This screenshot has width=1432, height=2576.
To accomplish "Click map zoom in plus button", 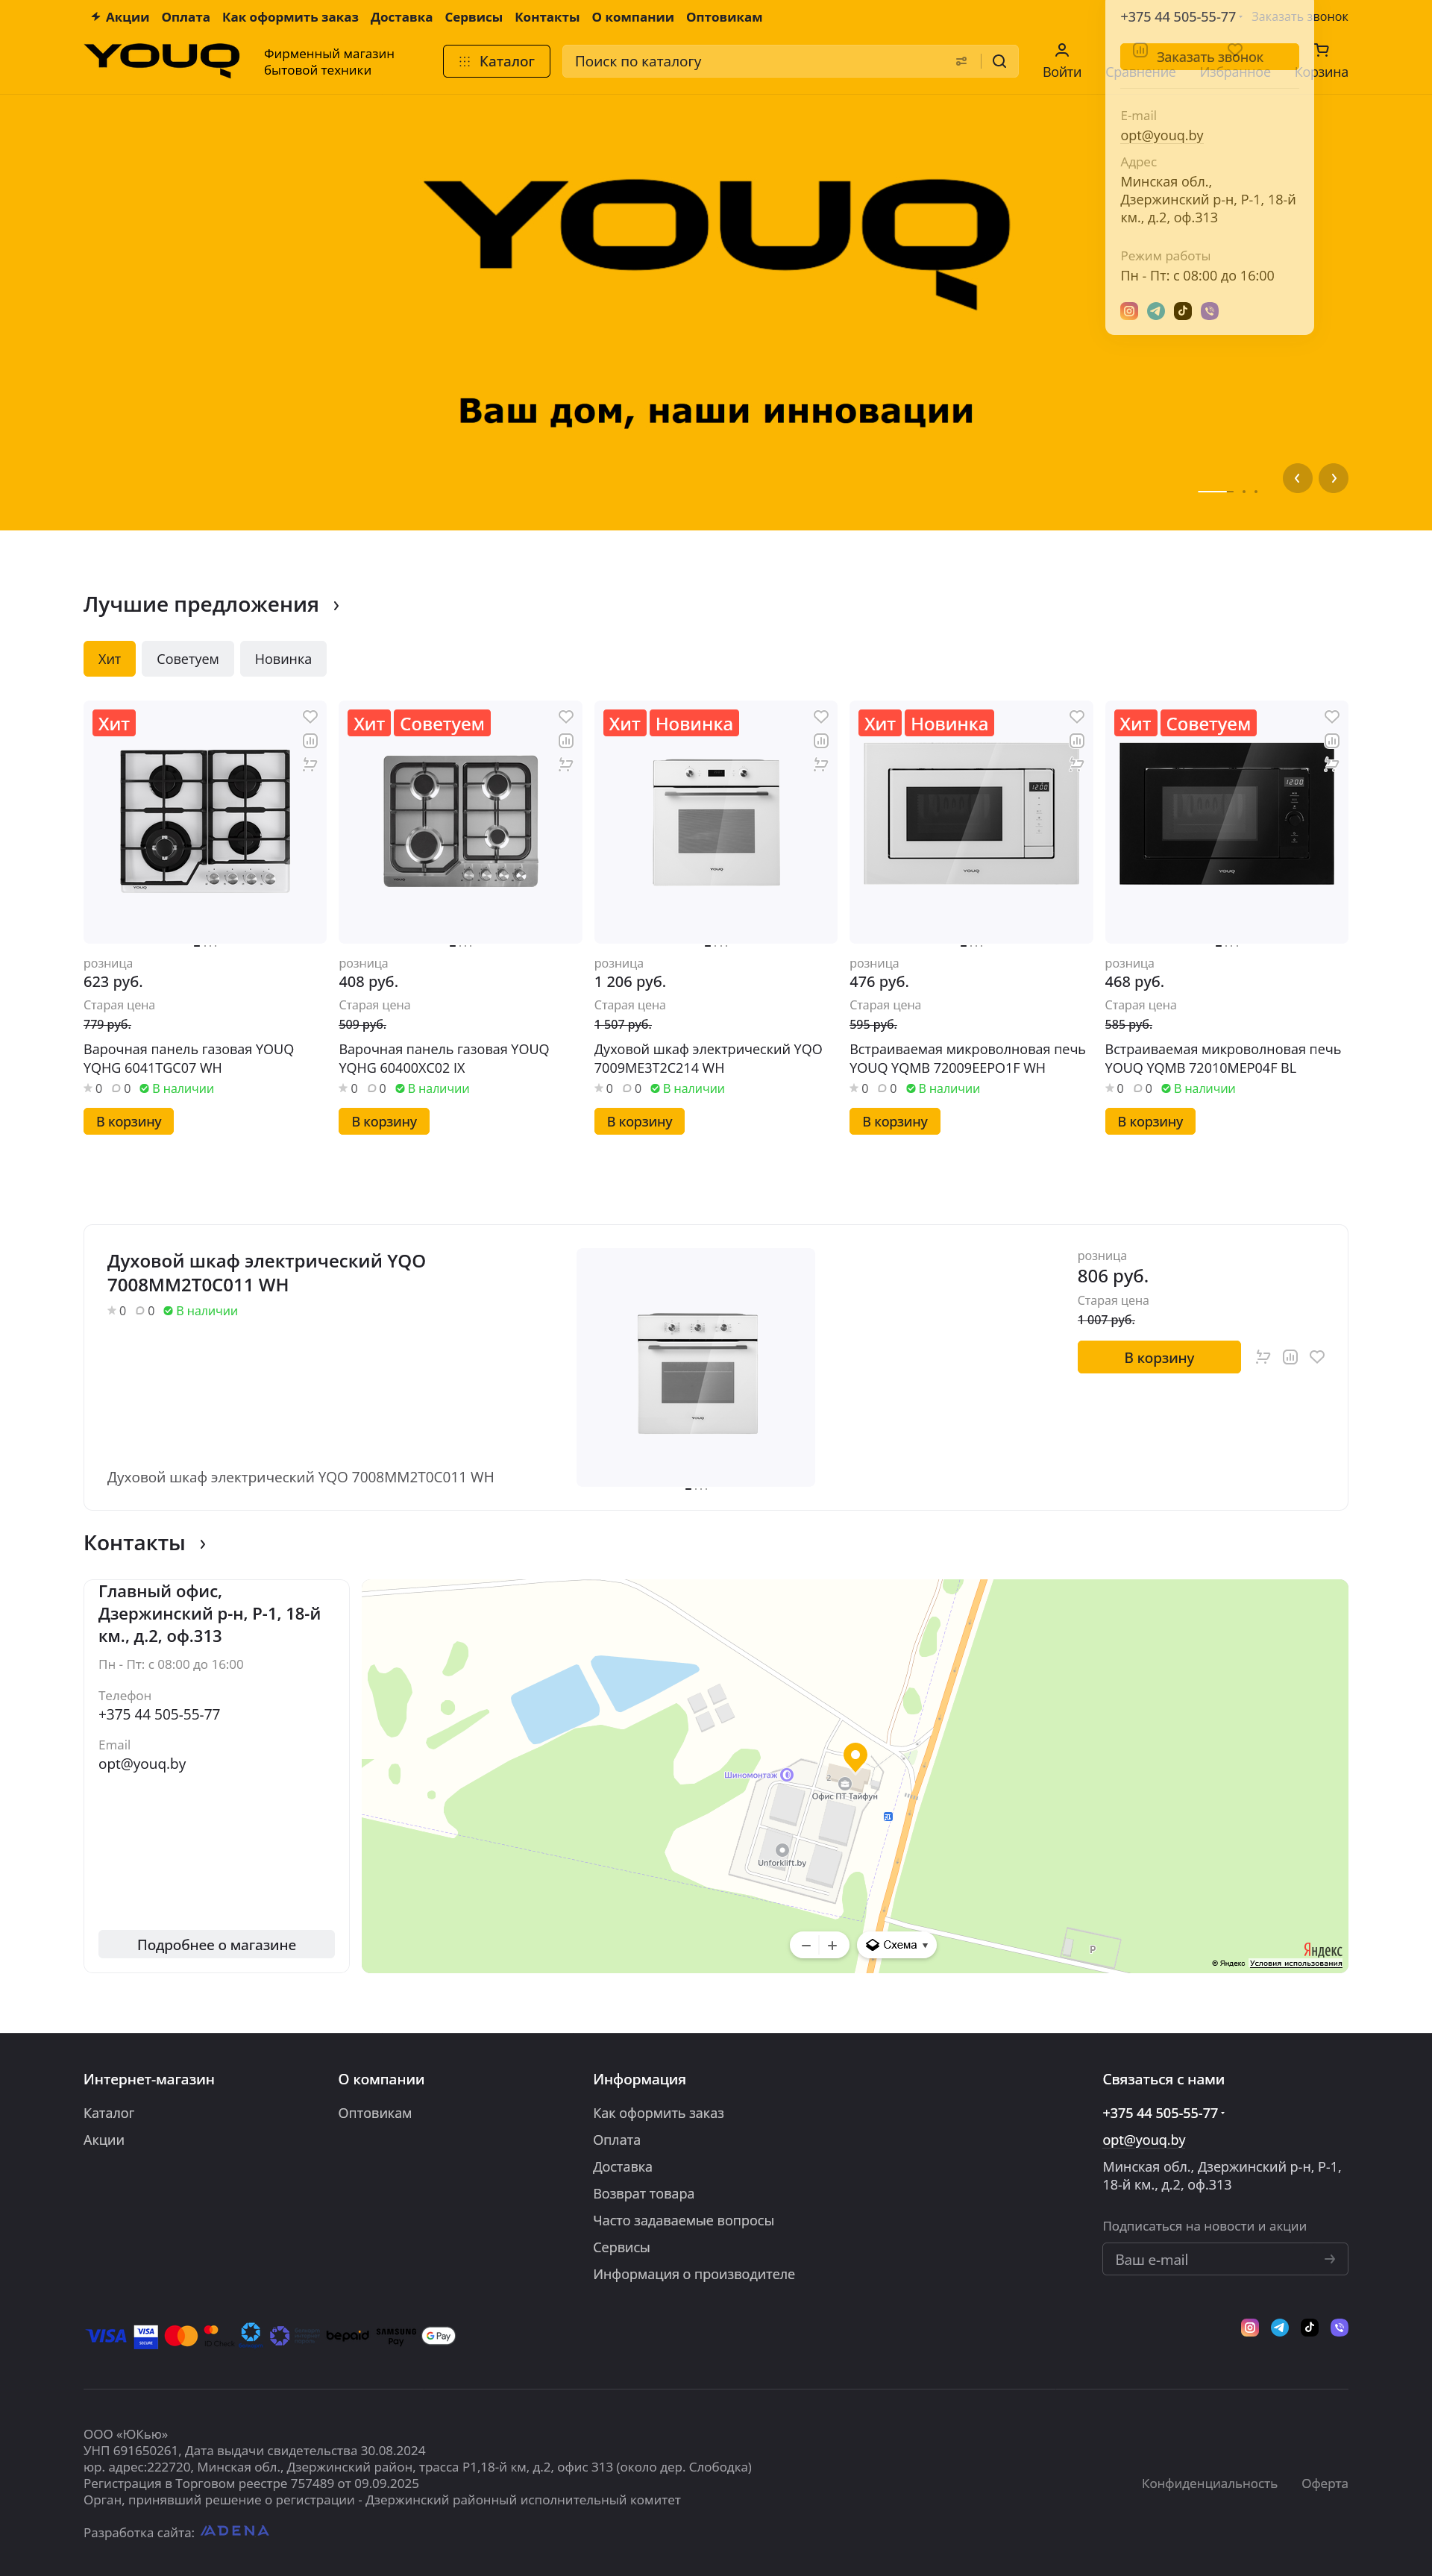I will [832, 1945].
